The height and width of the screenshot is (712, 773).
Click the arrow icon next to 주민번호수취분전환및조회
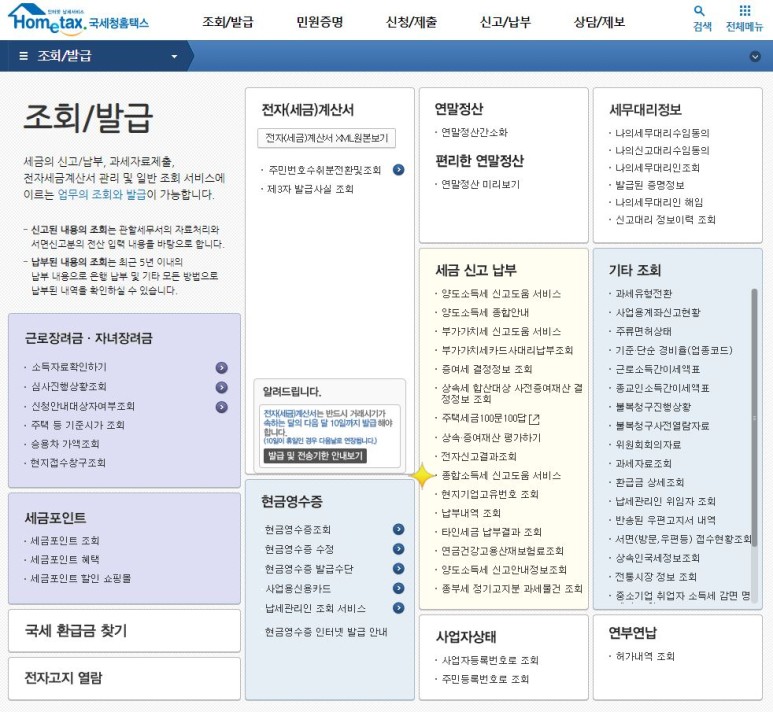[398, 170]
